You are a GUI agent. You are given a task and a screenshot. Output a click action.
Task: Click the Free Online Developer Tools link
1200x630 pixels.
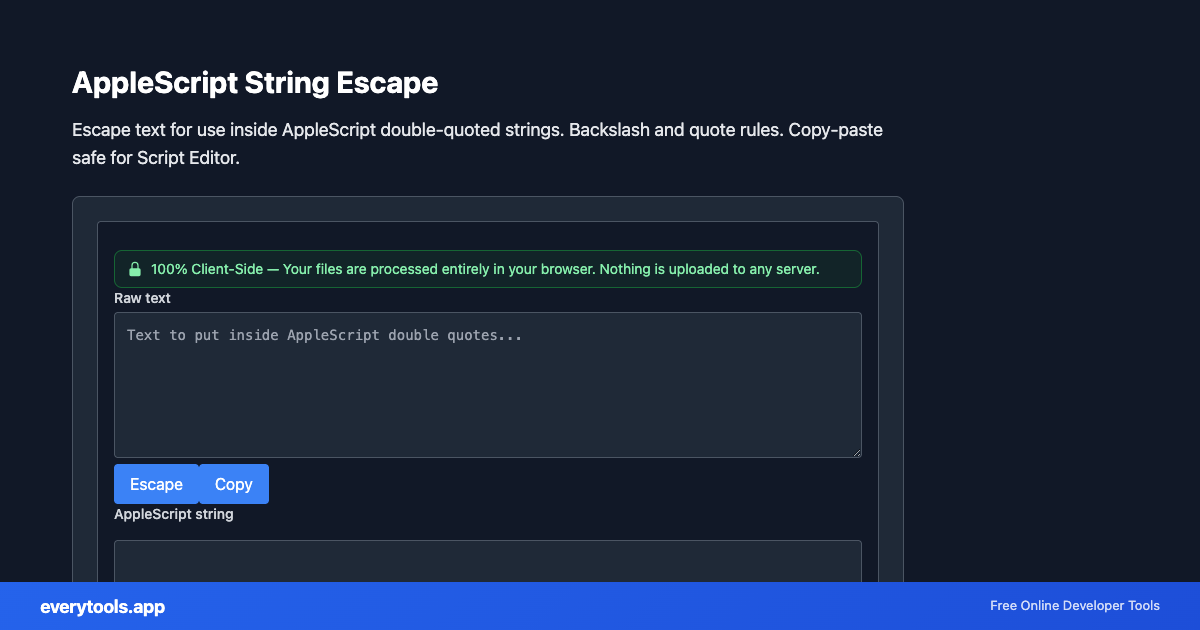coord(1075,606)
